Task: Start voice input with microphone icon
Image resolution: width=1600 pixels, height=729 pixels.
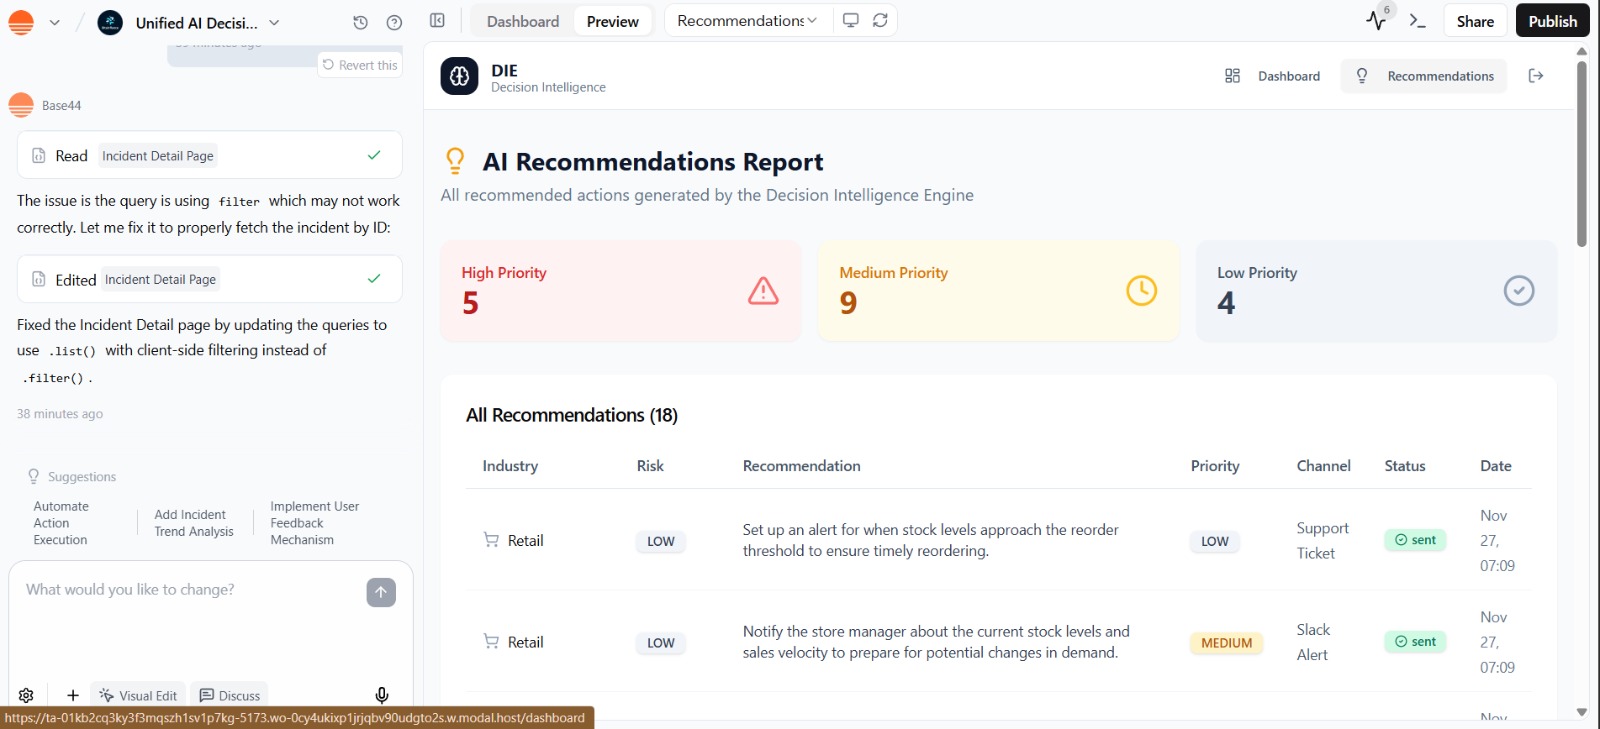Action: click(381, 695)
